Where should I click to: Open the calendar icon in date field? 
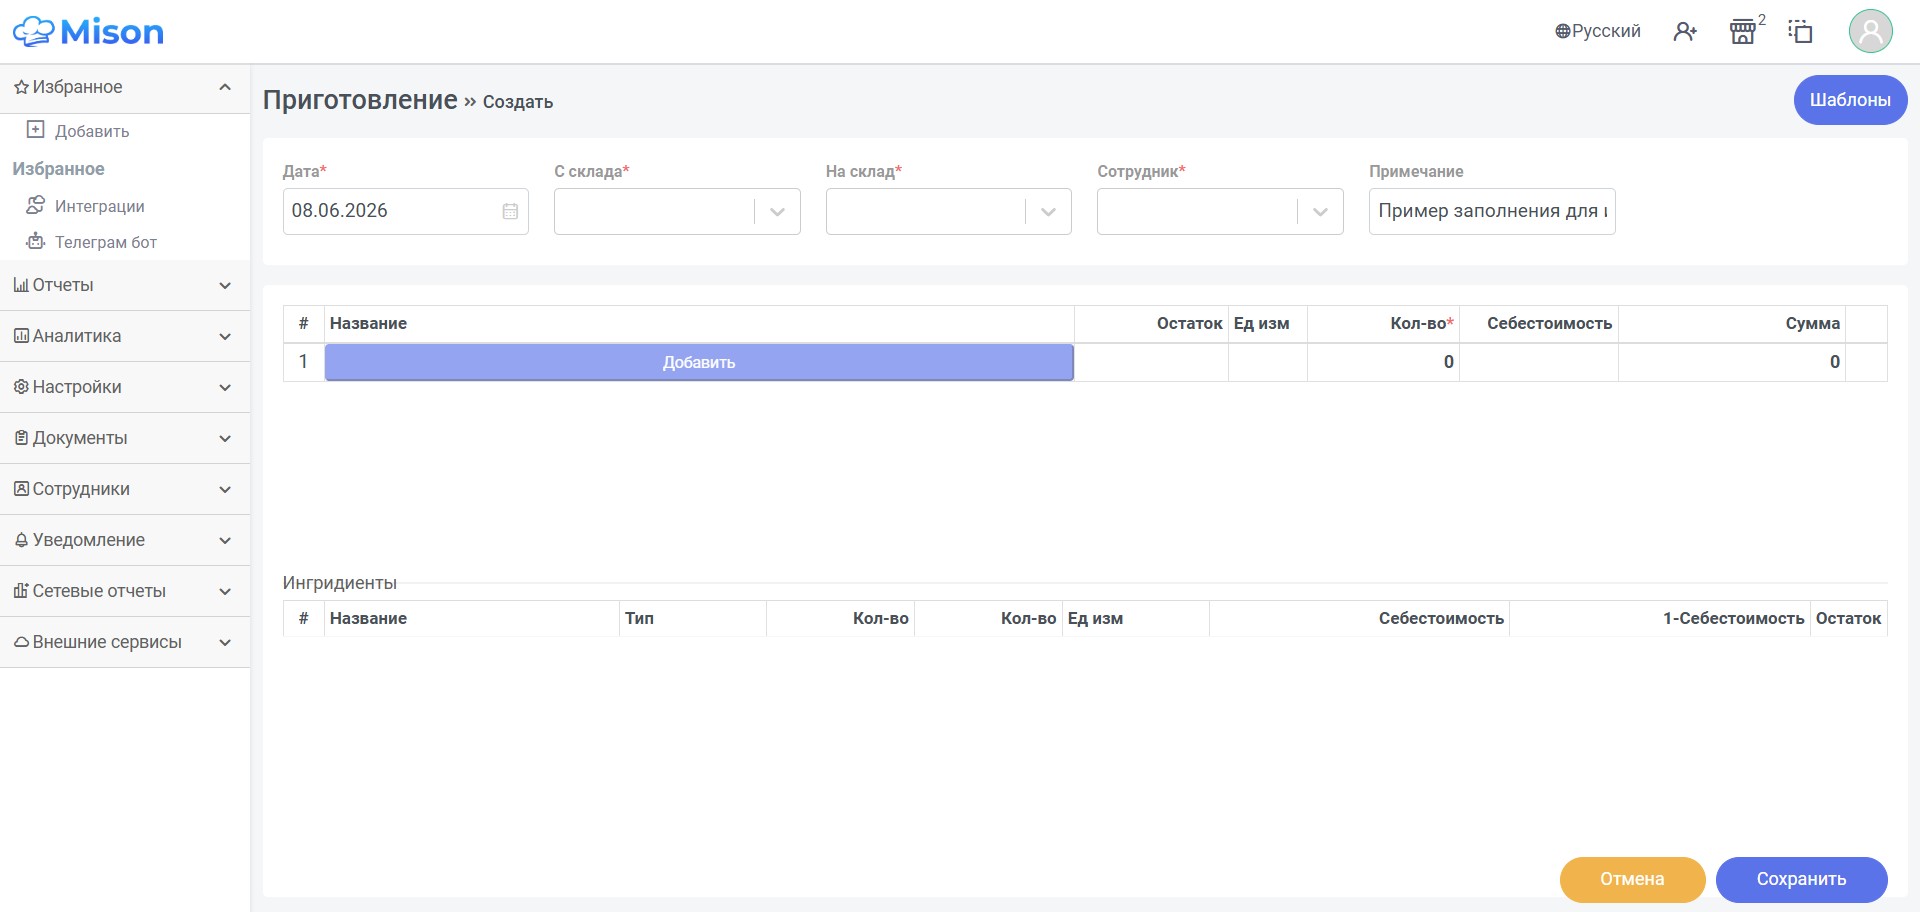[x=510, y=211]
